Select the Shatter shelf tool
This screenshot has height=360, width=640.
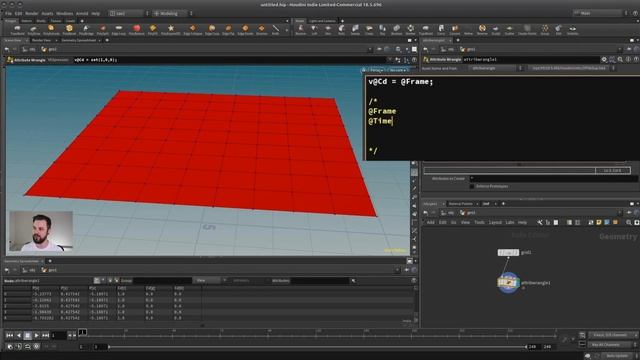(410, 29)
